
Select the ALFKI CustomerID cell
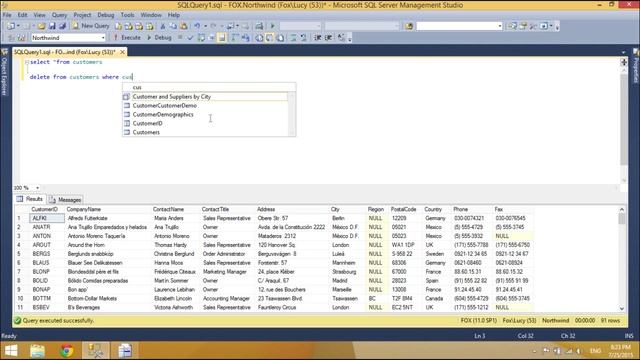[x=47, y=218]
